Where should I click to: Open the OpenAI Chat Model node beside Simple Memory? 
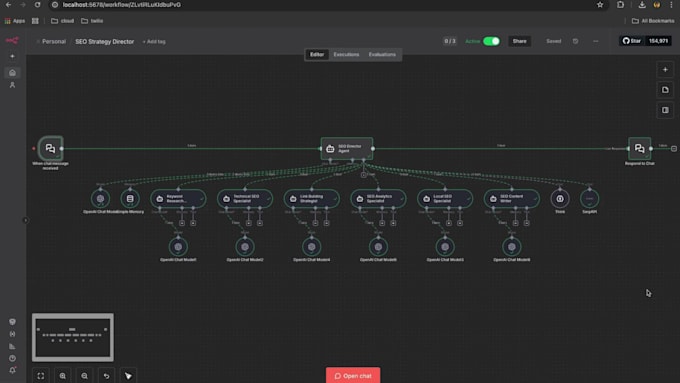coord(100,199)
